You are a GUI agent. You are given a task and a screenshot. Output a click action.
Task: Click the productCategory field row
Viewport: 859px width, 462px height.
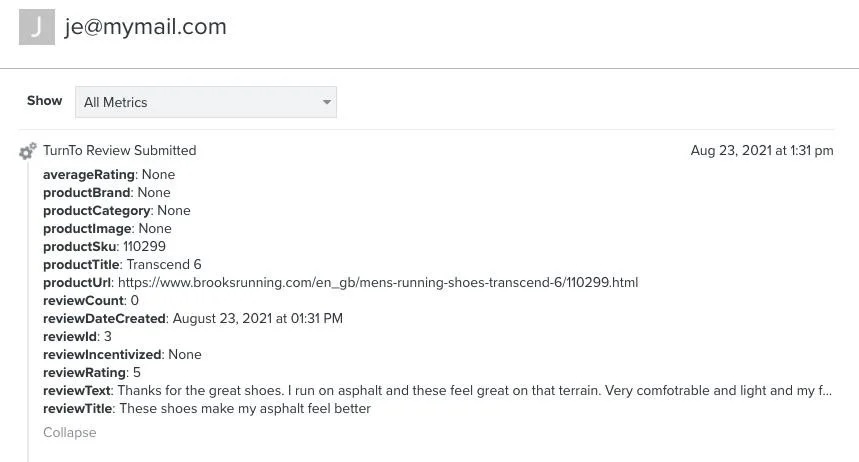point(116,210)
